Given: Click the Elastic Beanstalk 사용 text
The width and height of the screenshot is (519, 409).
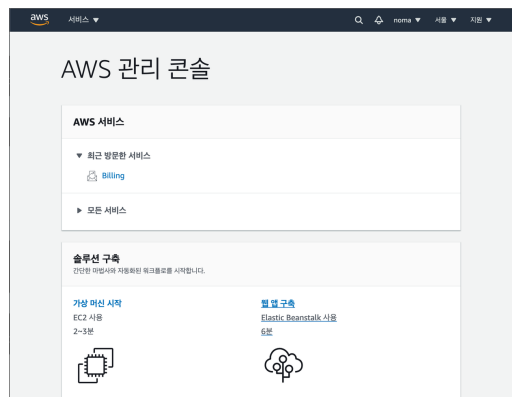Looking at the screenshot, I should click(299, 317).
